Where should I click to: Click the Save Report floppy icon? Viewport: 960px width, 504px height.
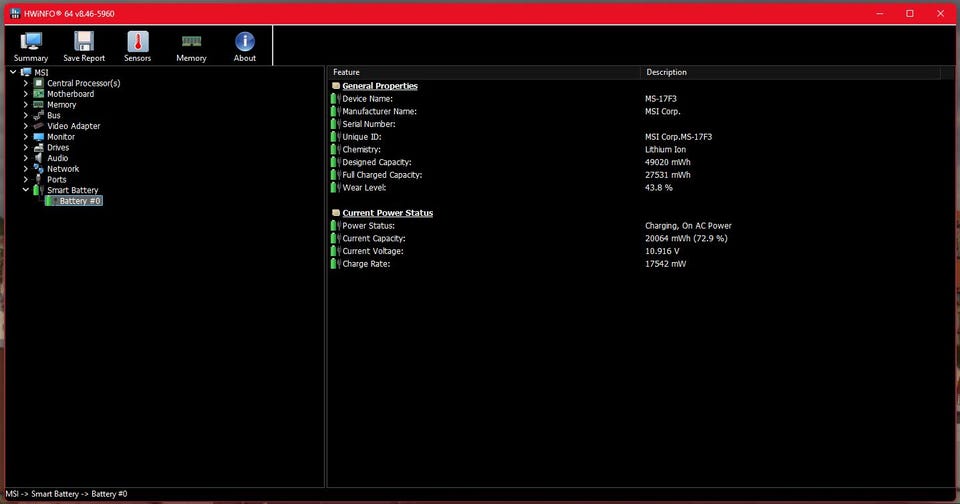coord(84,42)
